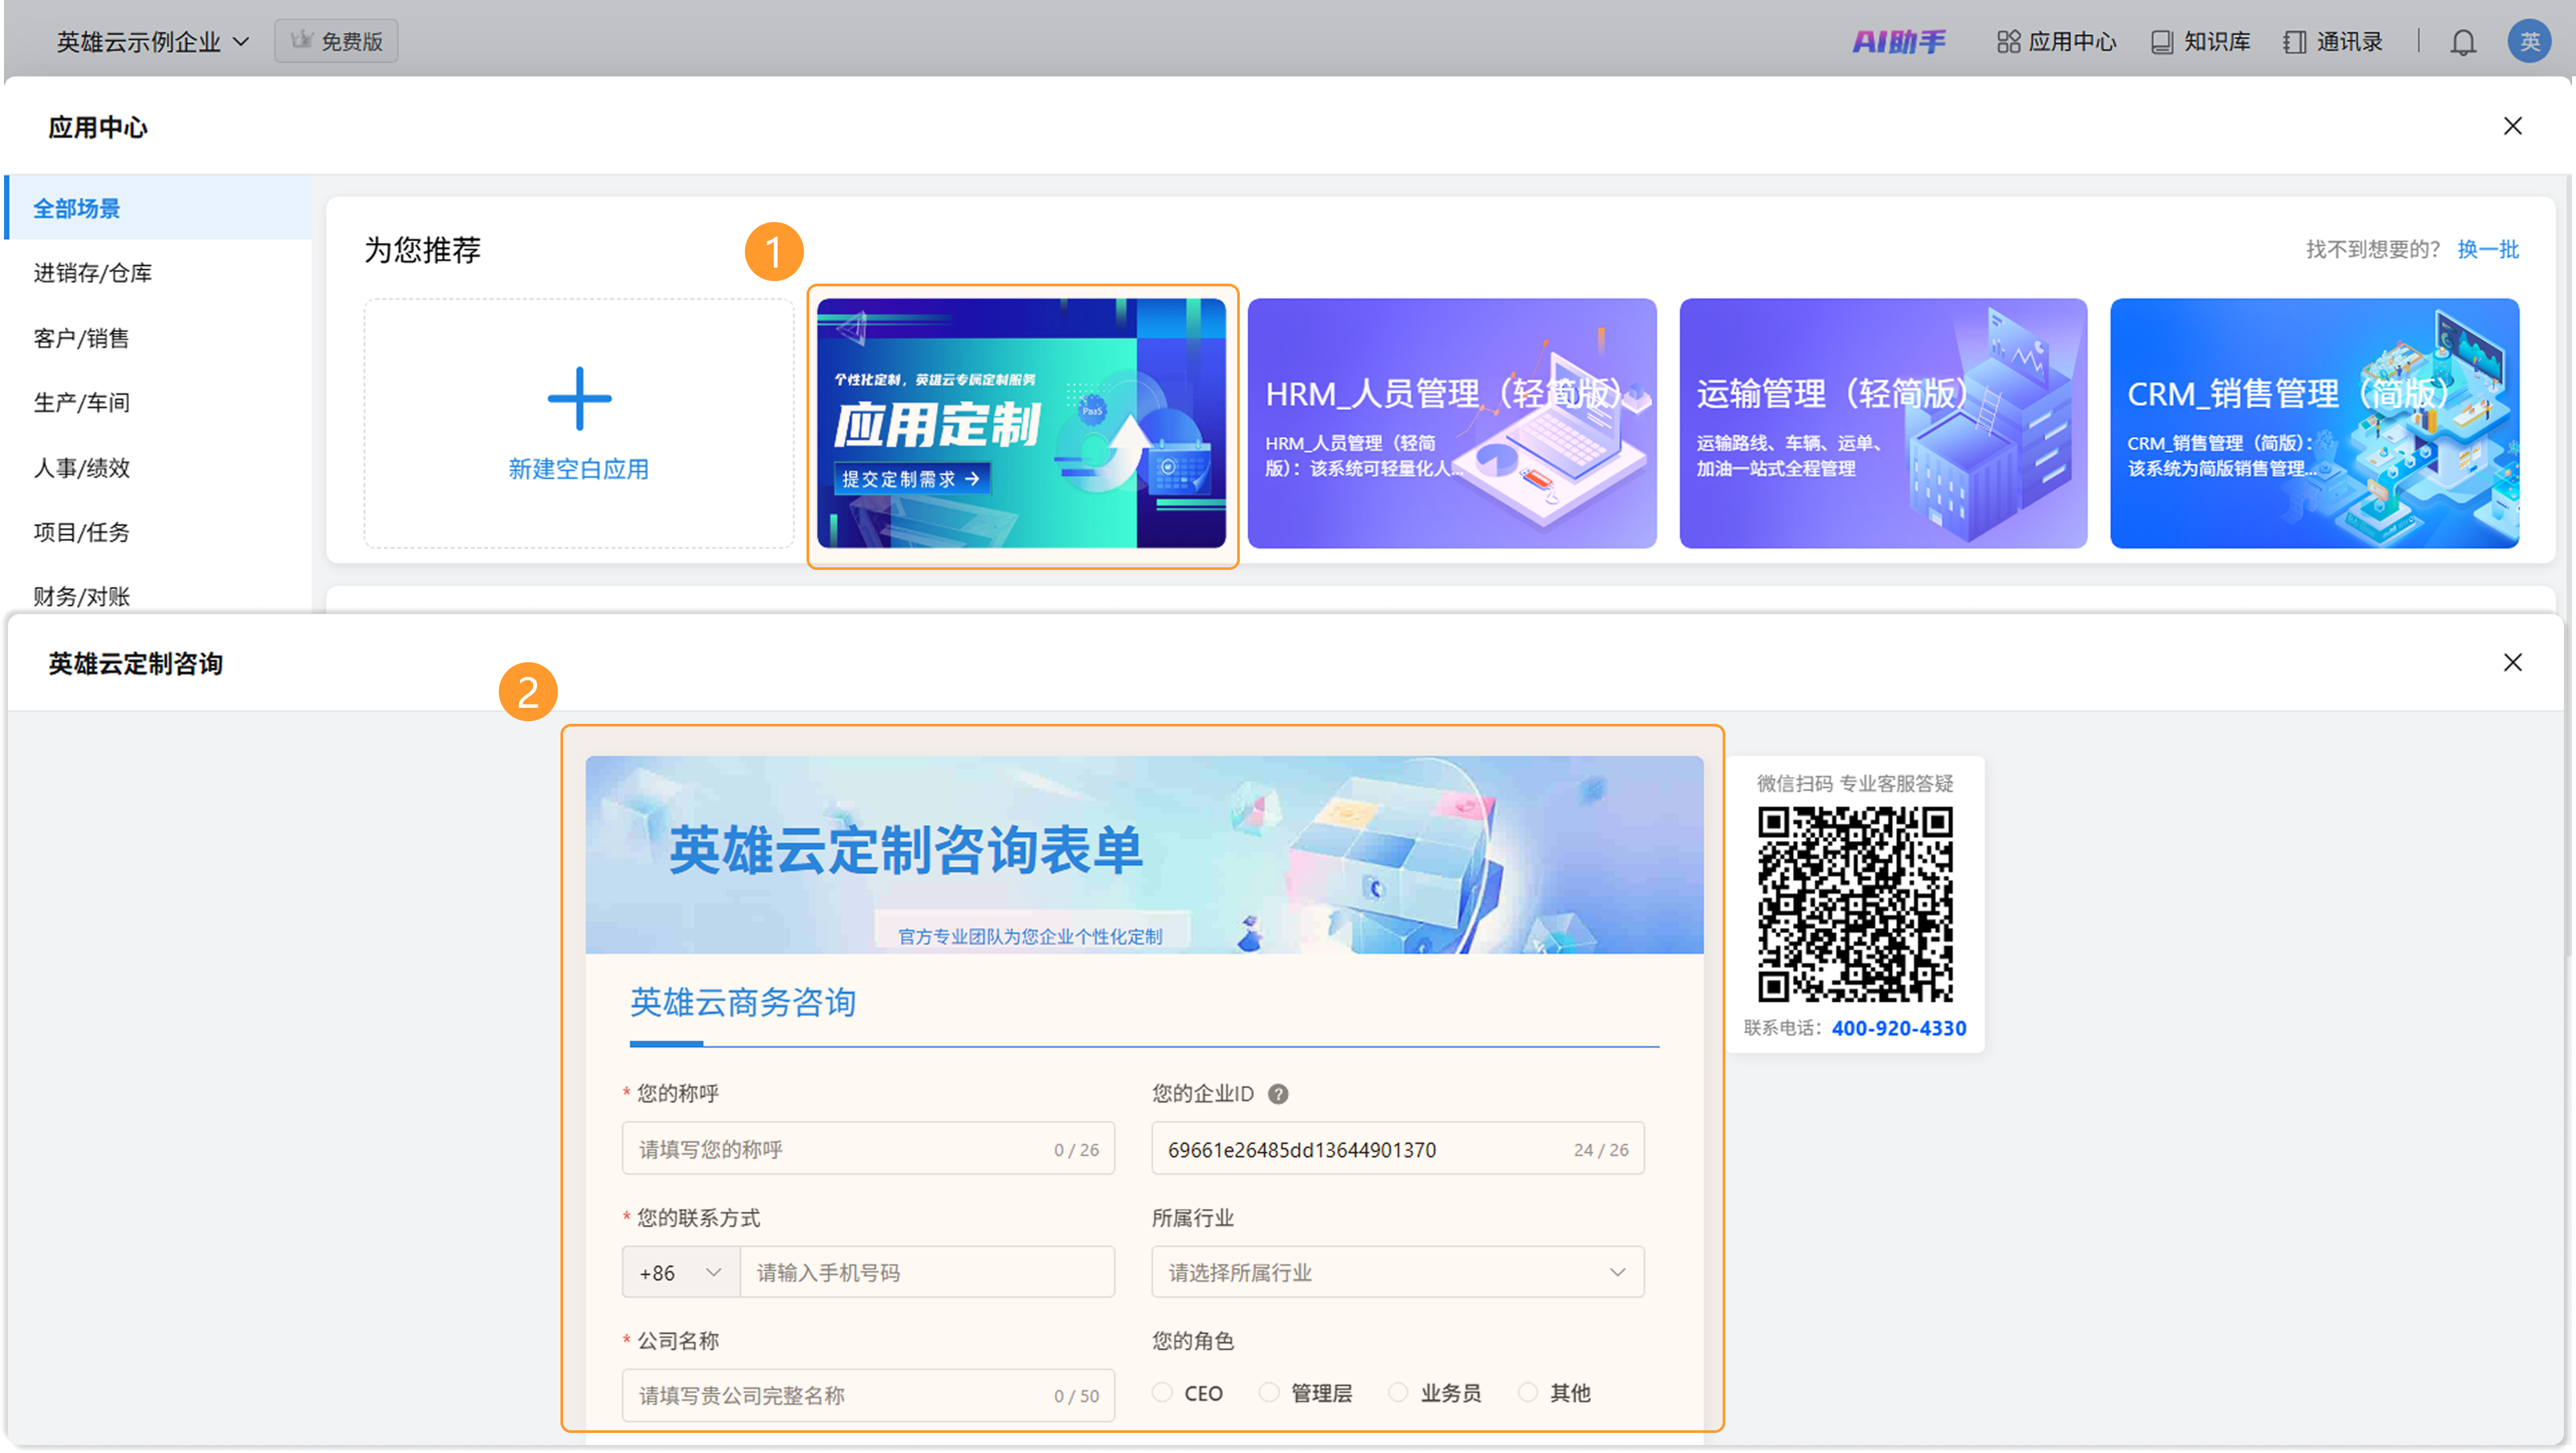
Task: Click the 免费版 version button
Action: [x=336, y=42]
